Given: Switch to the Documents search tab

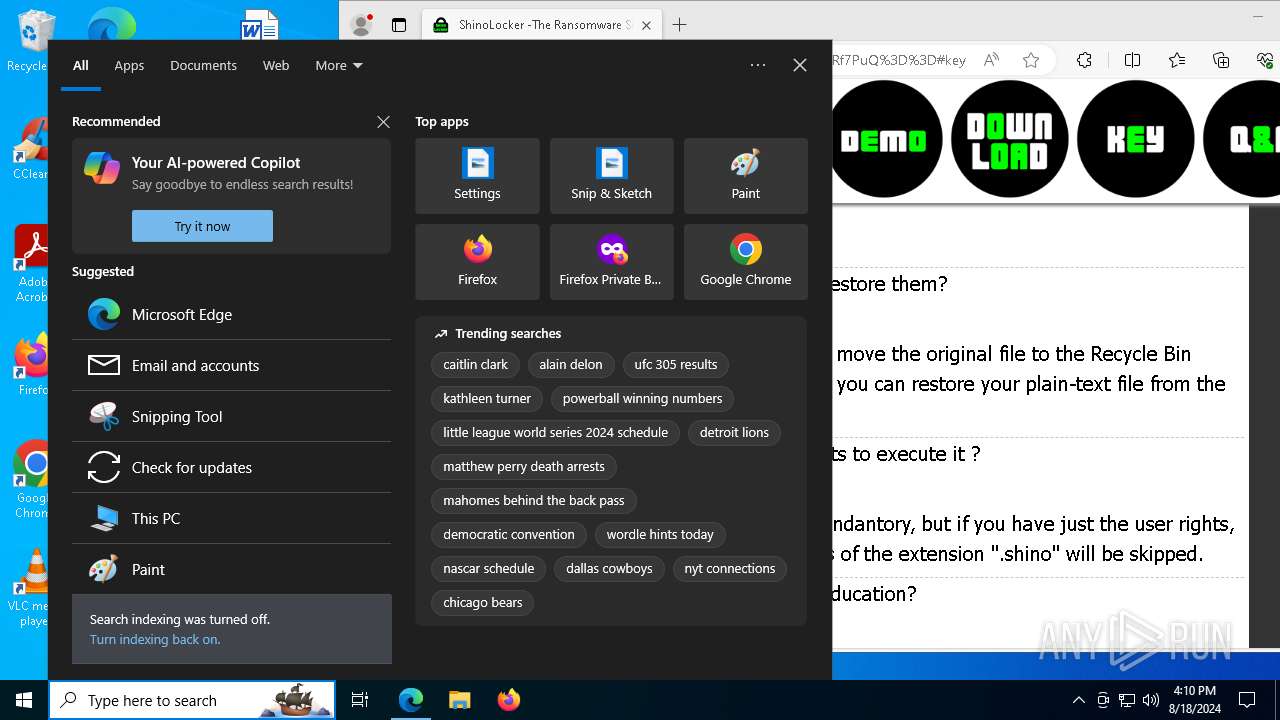Looking at the screenshot, I should pyautogui.click(x=203, y=65).
